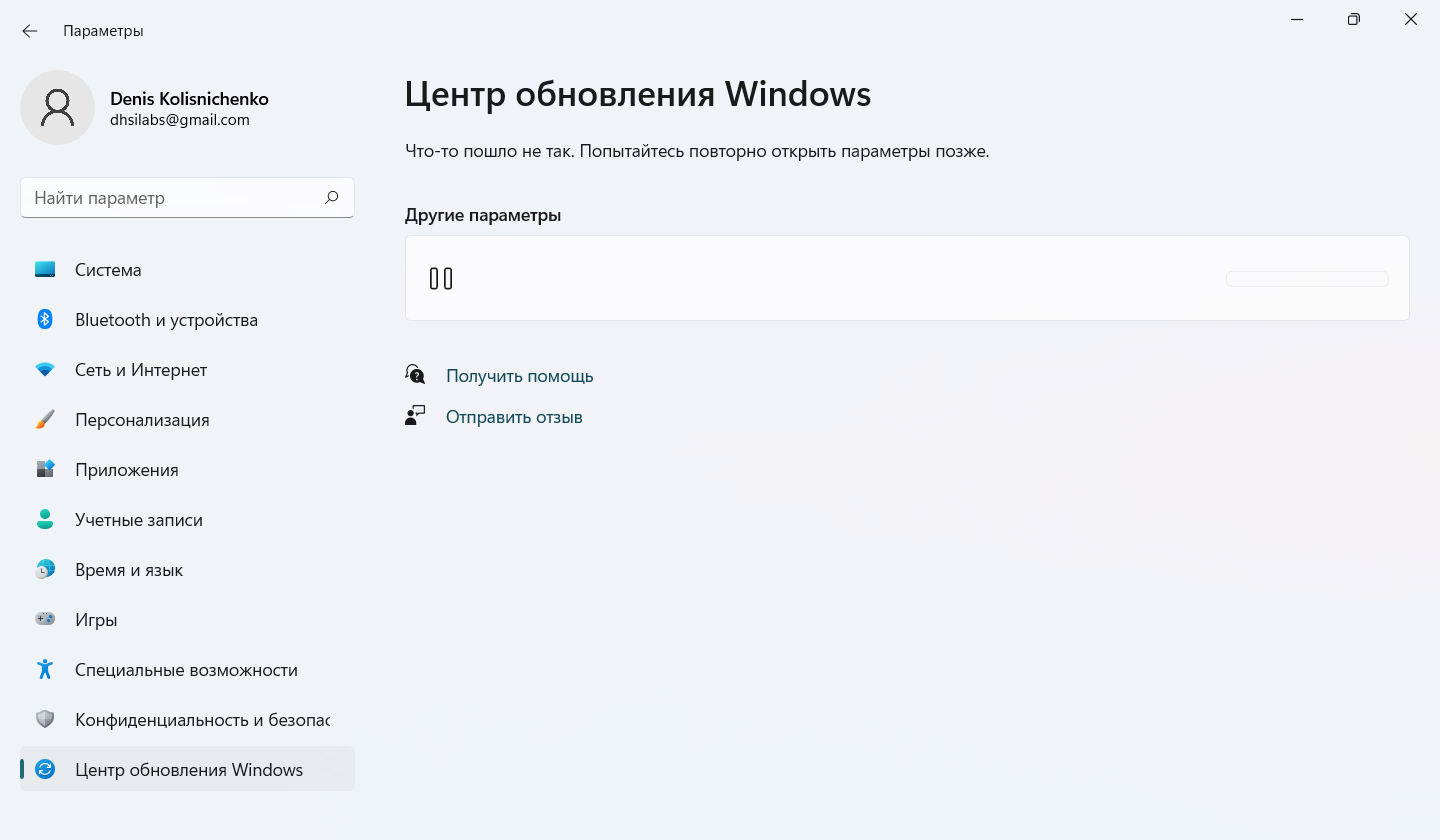This screenshot has width=1440, height=840.
Task: Click the Система monitor icon
Action: 45,270
